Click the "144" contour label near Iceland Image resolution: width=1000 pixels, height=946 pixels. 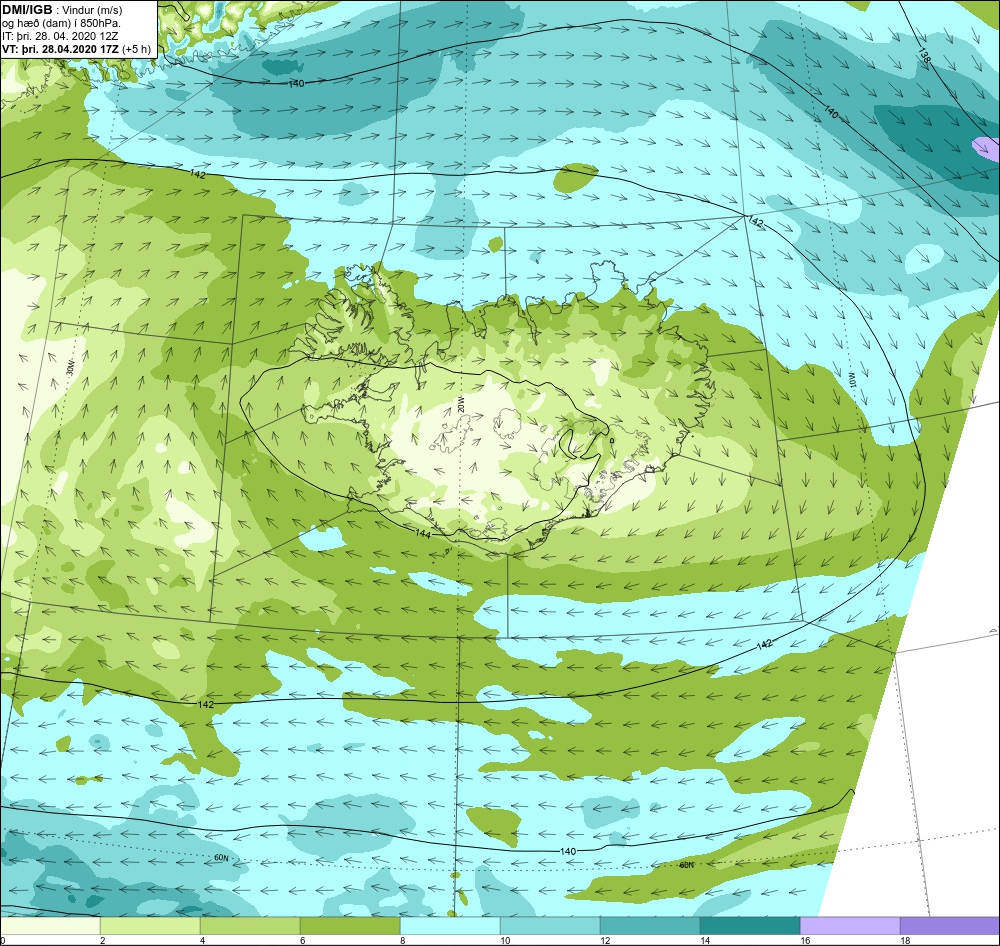point(423,533)
